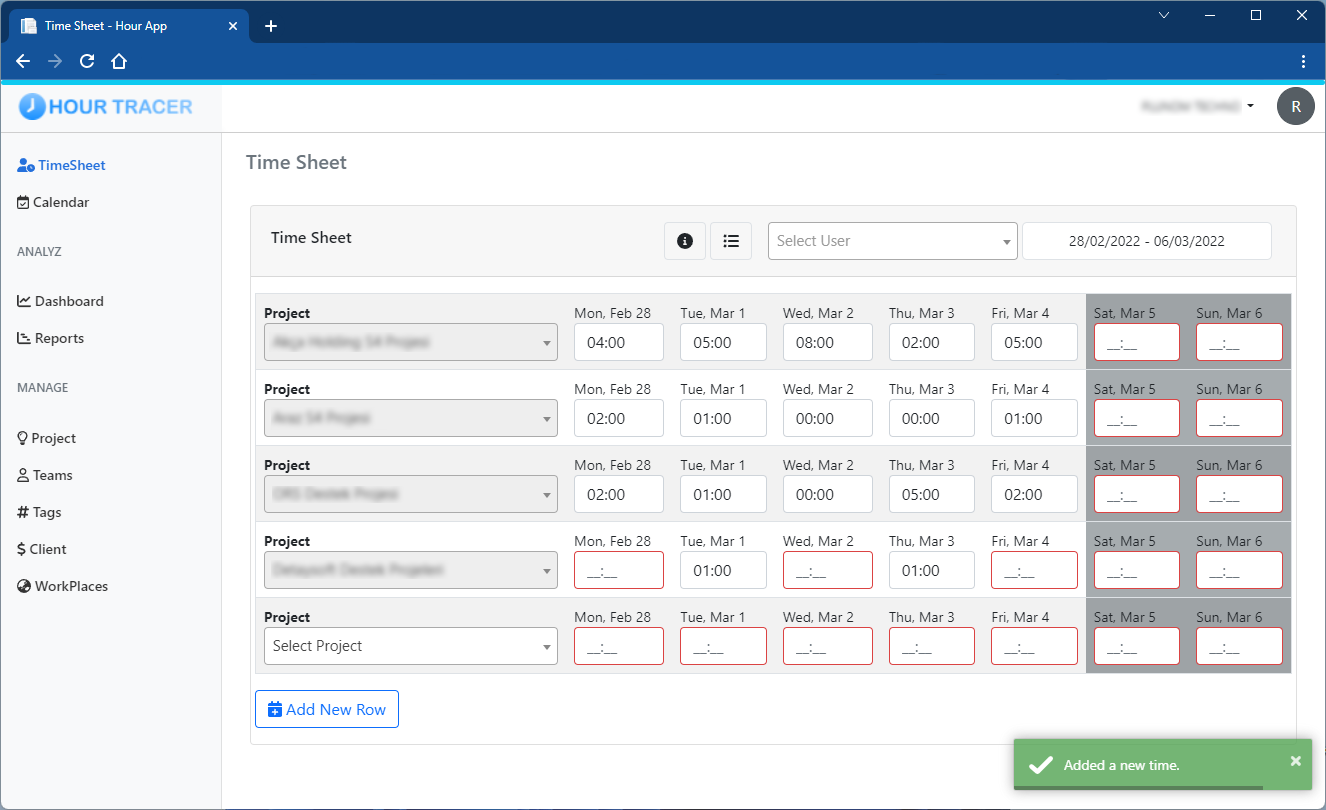This screenshot has width=1326, height=810.
Task: Click second row Monday 02:00 field
Action: (619, 418)
